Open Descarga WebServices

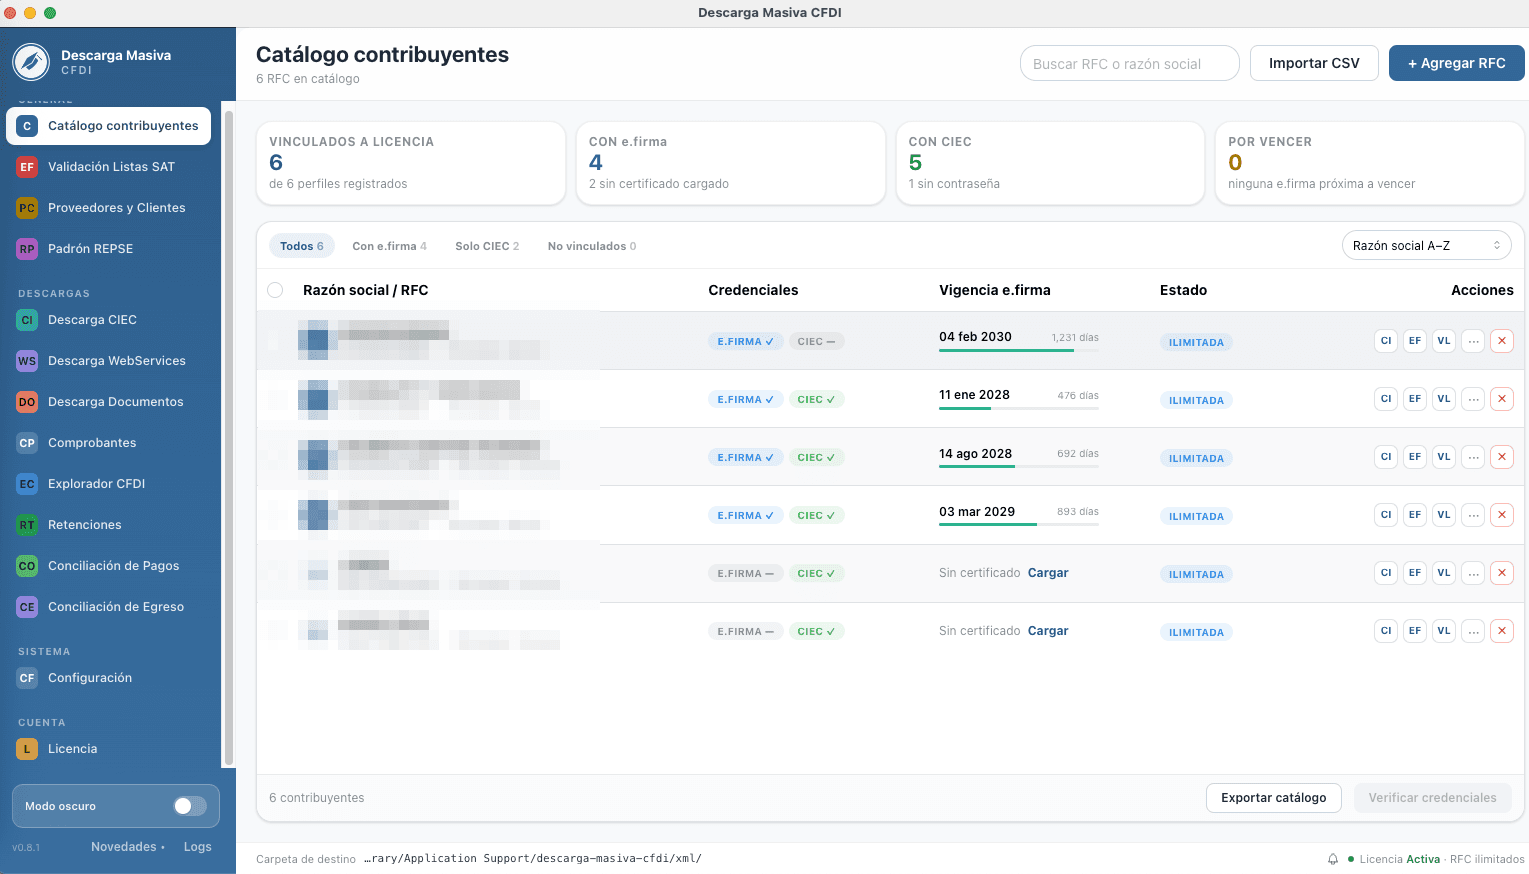click(108, 361)
